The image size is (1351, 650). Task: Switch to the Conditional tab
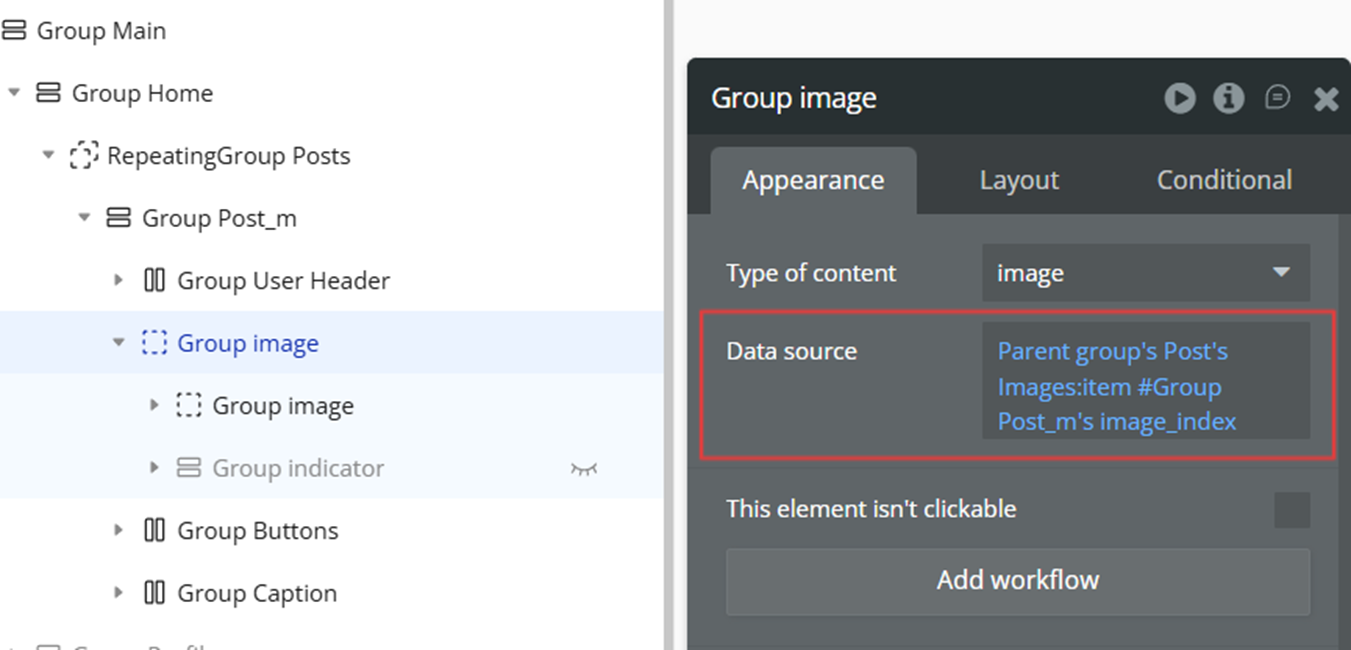coord(1223,180)
